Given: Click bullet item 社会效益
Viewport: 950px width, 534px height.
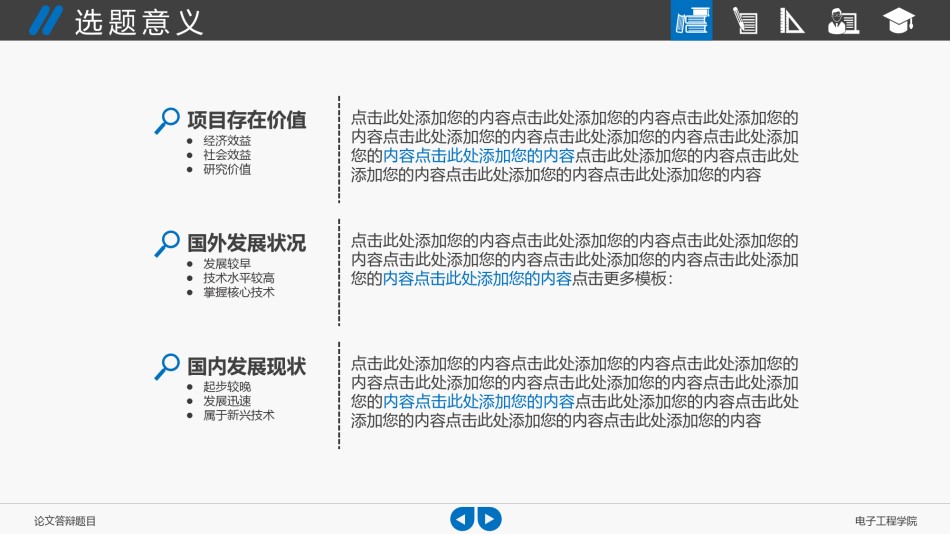Looking at the screenshot, I should click(227, 155).
